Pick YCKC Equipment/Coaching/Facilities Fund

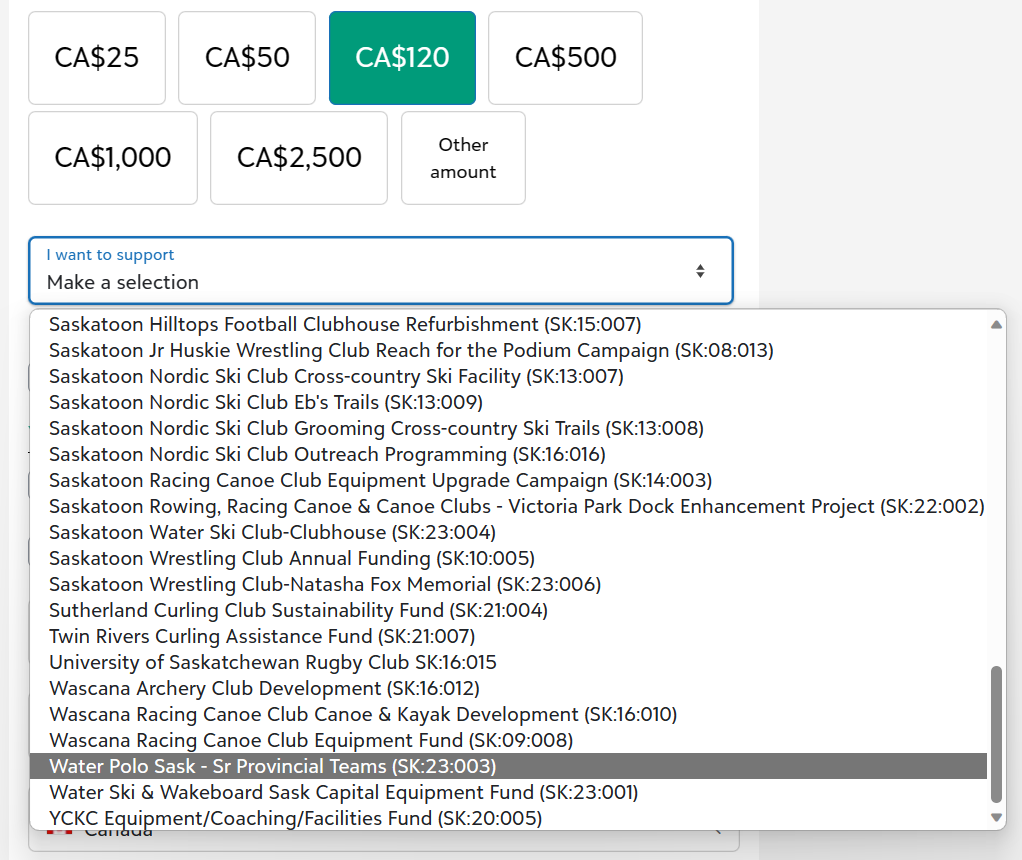[508, 818]
